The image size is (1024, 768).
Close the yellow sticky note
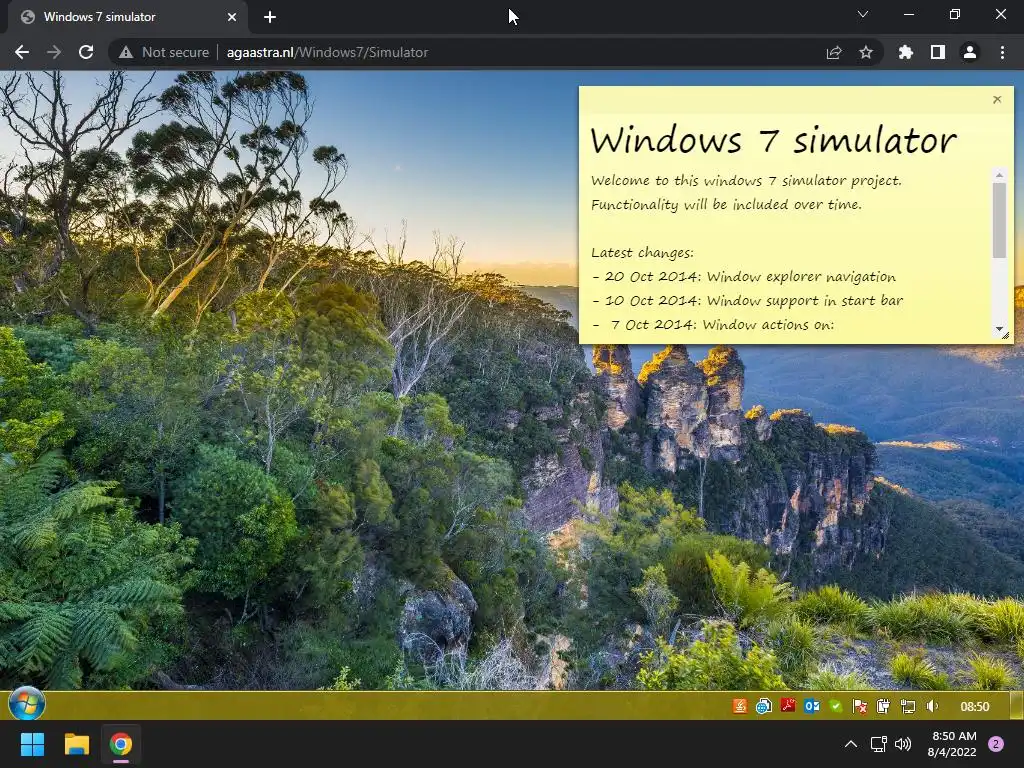click(997, 99)
